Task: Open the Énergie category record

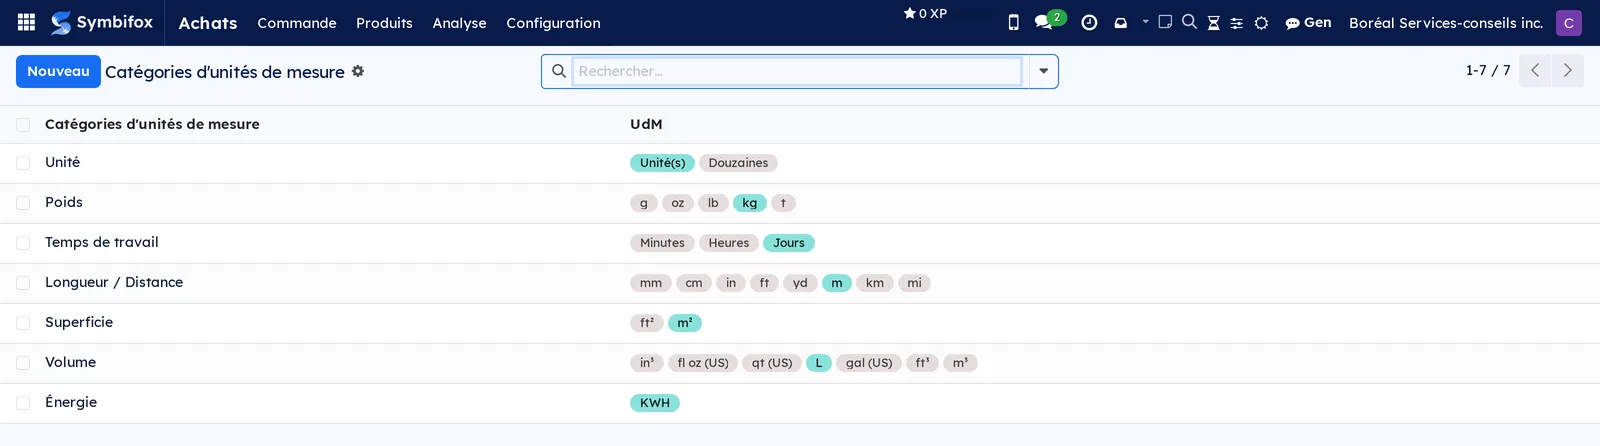Action: (71, 402)
